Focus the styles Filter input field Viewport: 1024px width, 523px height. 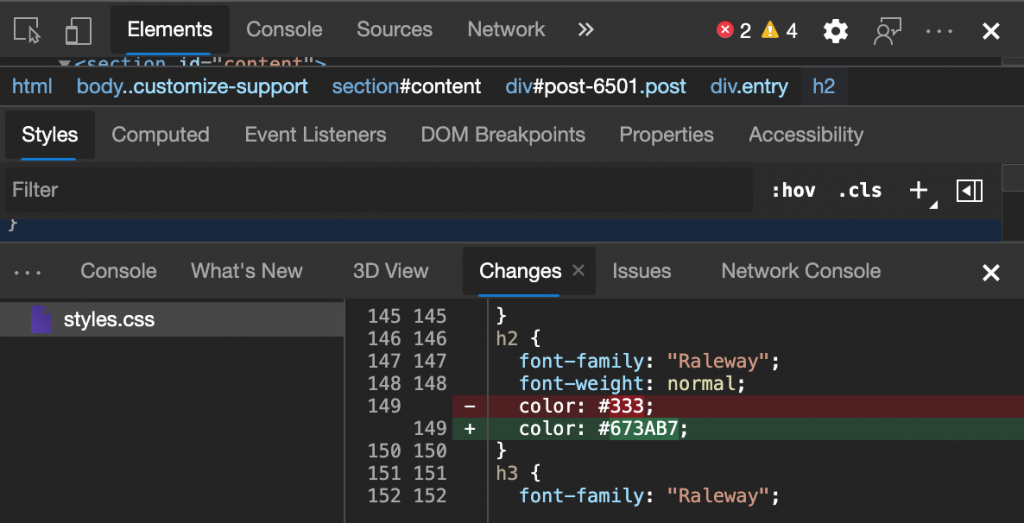click(379, 190)
